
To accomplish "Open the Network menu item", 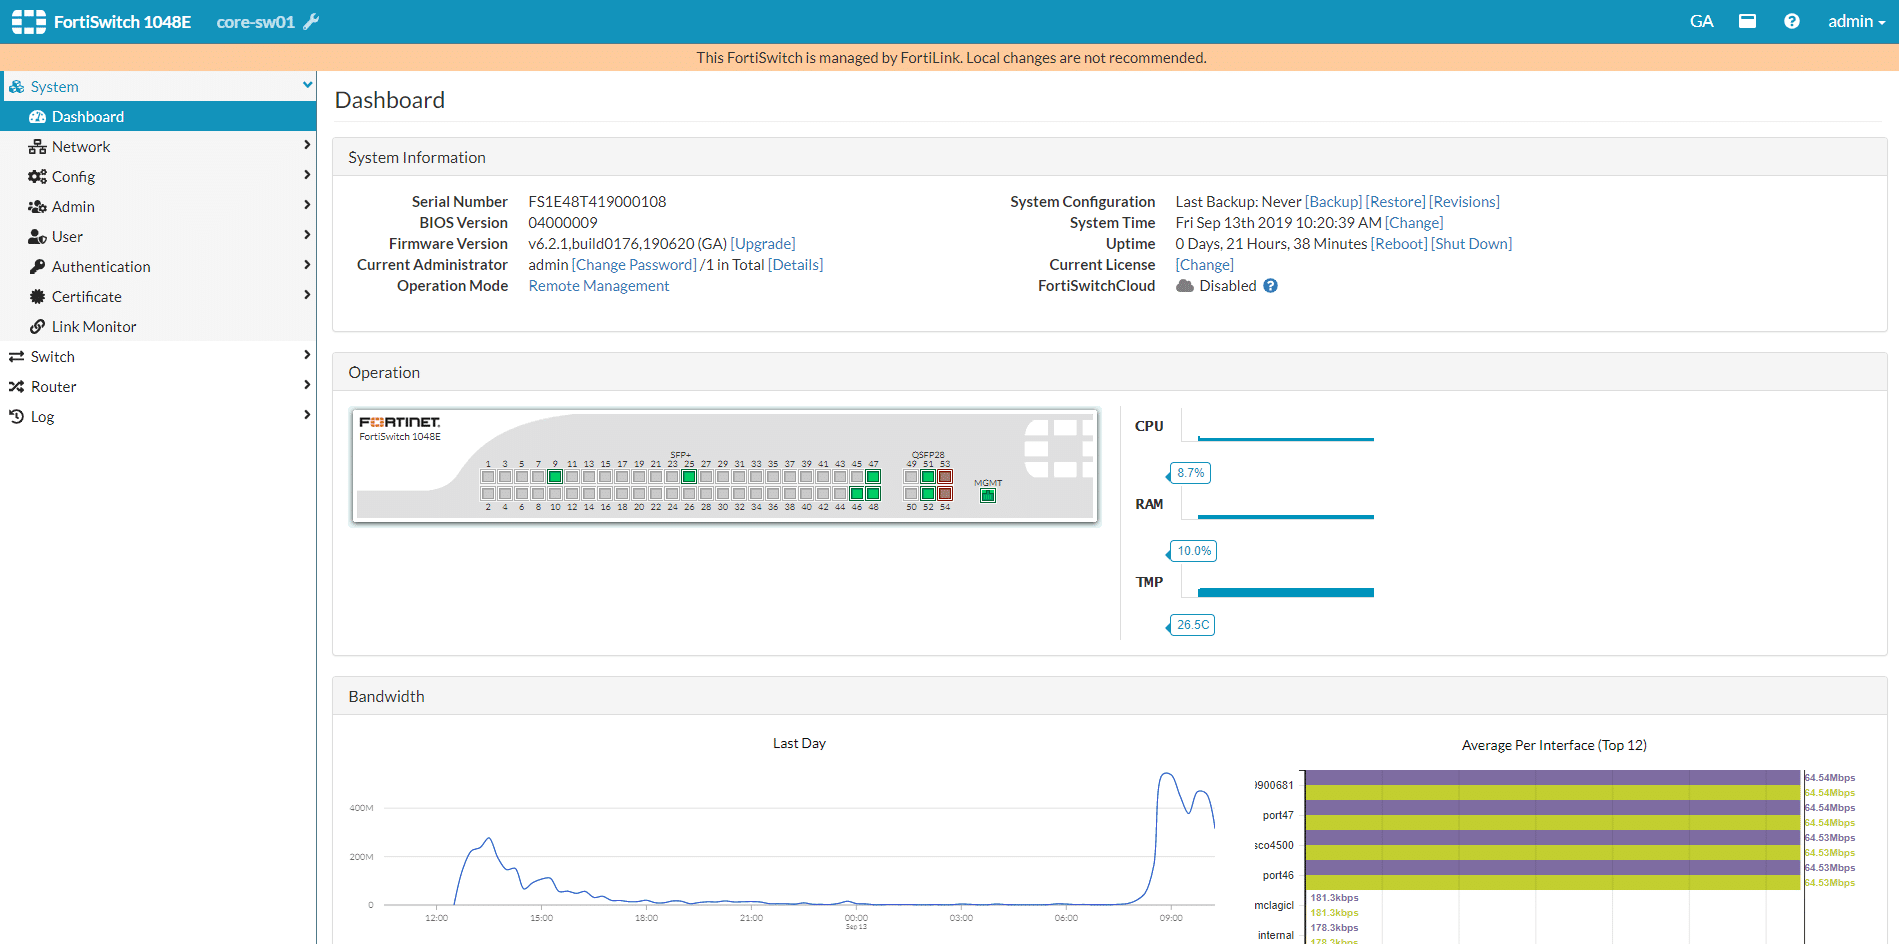I will click(x=158, y=146).
